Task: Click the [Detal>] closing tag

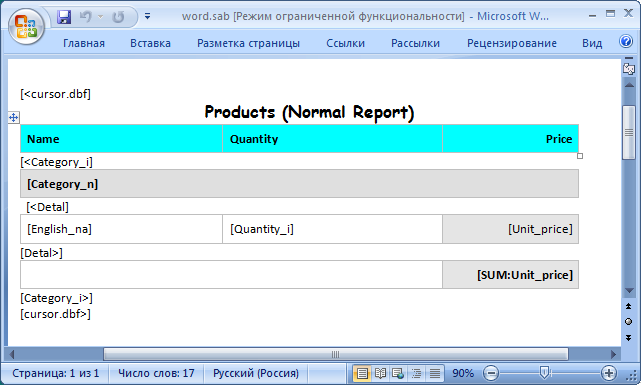Action: pos(42,253)
